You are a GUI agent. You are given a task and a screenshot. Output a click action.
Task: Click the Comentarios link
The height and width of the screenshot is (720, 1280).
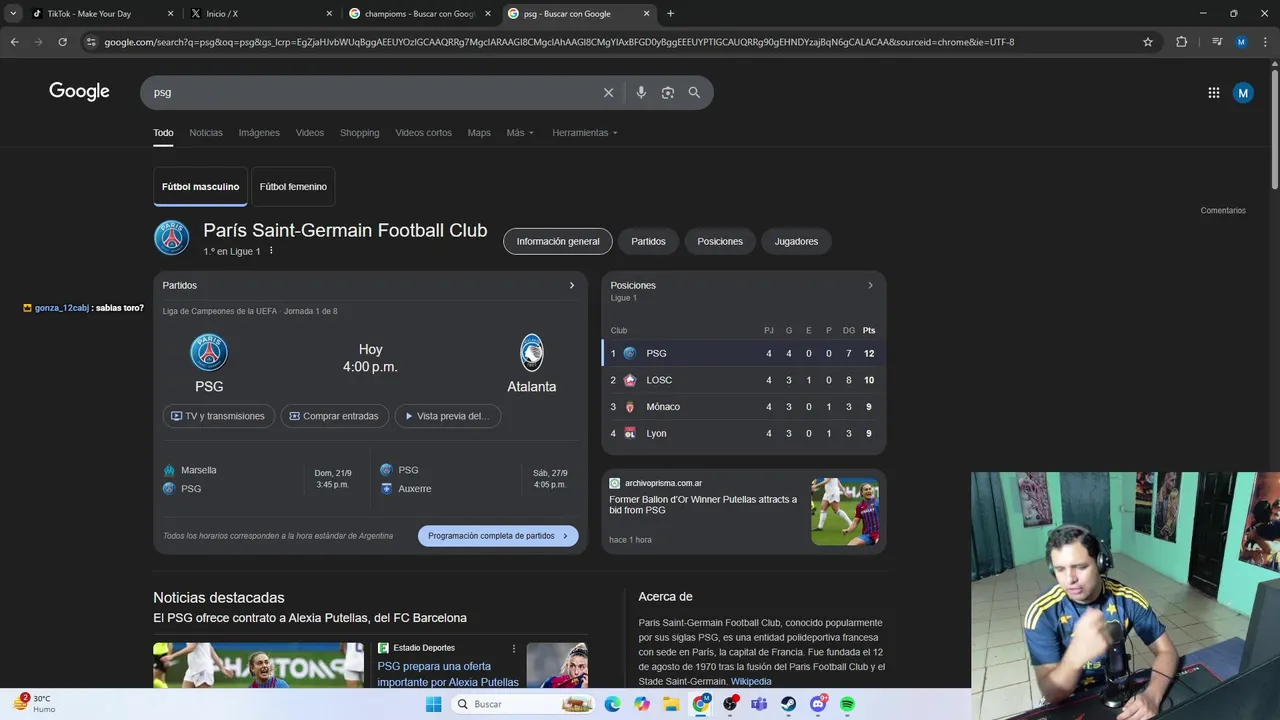[x=1223, y=210]
